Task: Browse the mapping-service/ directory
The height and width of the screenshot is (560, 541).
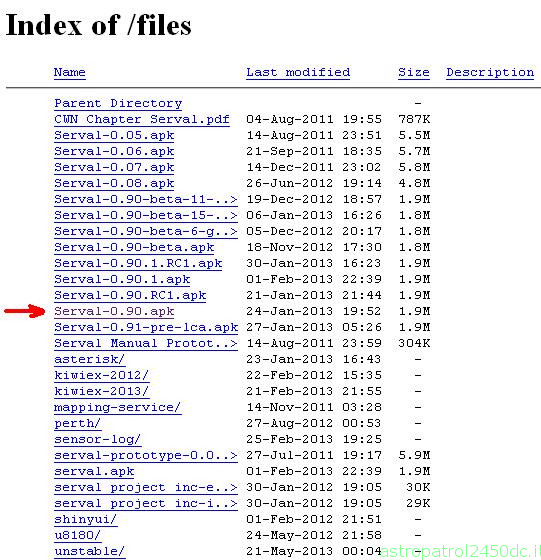Action: 118,408
